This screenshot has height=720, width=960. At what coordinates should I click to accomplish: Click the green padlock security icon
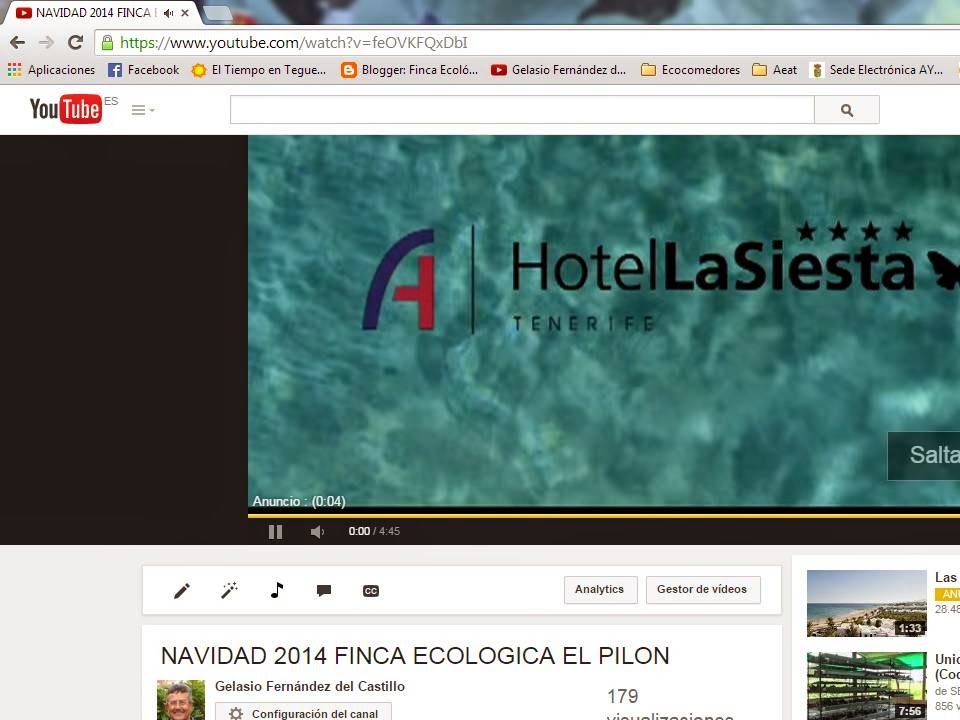click(x=107, y=42)
